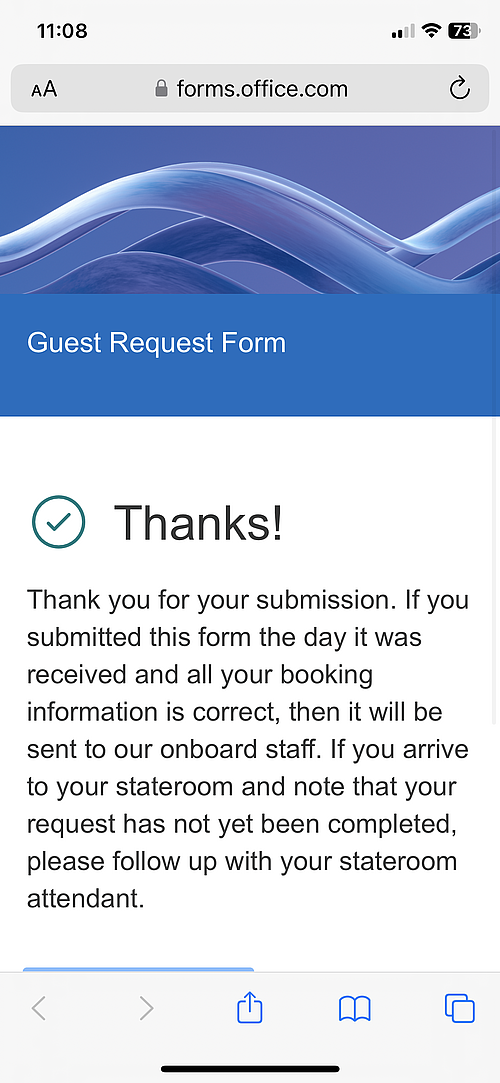Select the forms.office.com address field
This screenshot has height=1083, width=500.
250,88
